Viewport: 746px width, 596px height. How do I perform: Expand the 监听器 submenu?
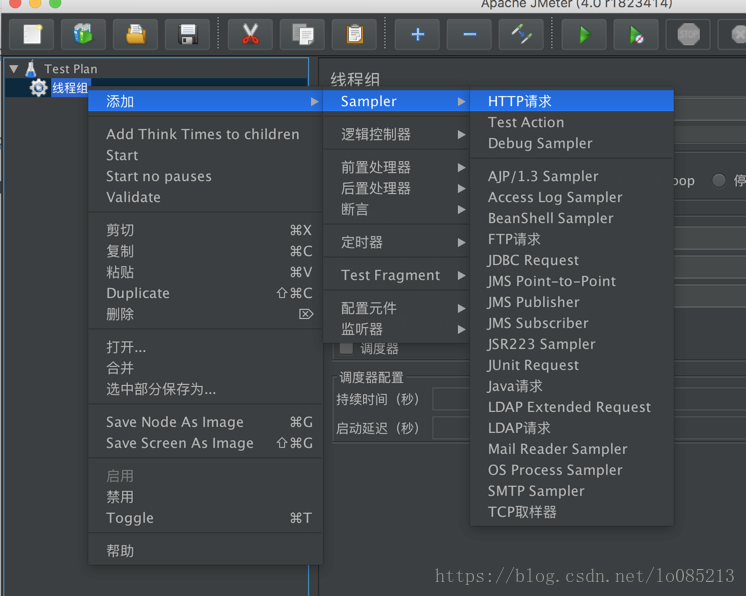(396, 329)
